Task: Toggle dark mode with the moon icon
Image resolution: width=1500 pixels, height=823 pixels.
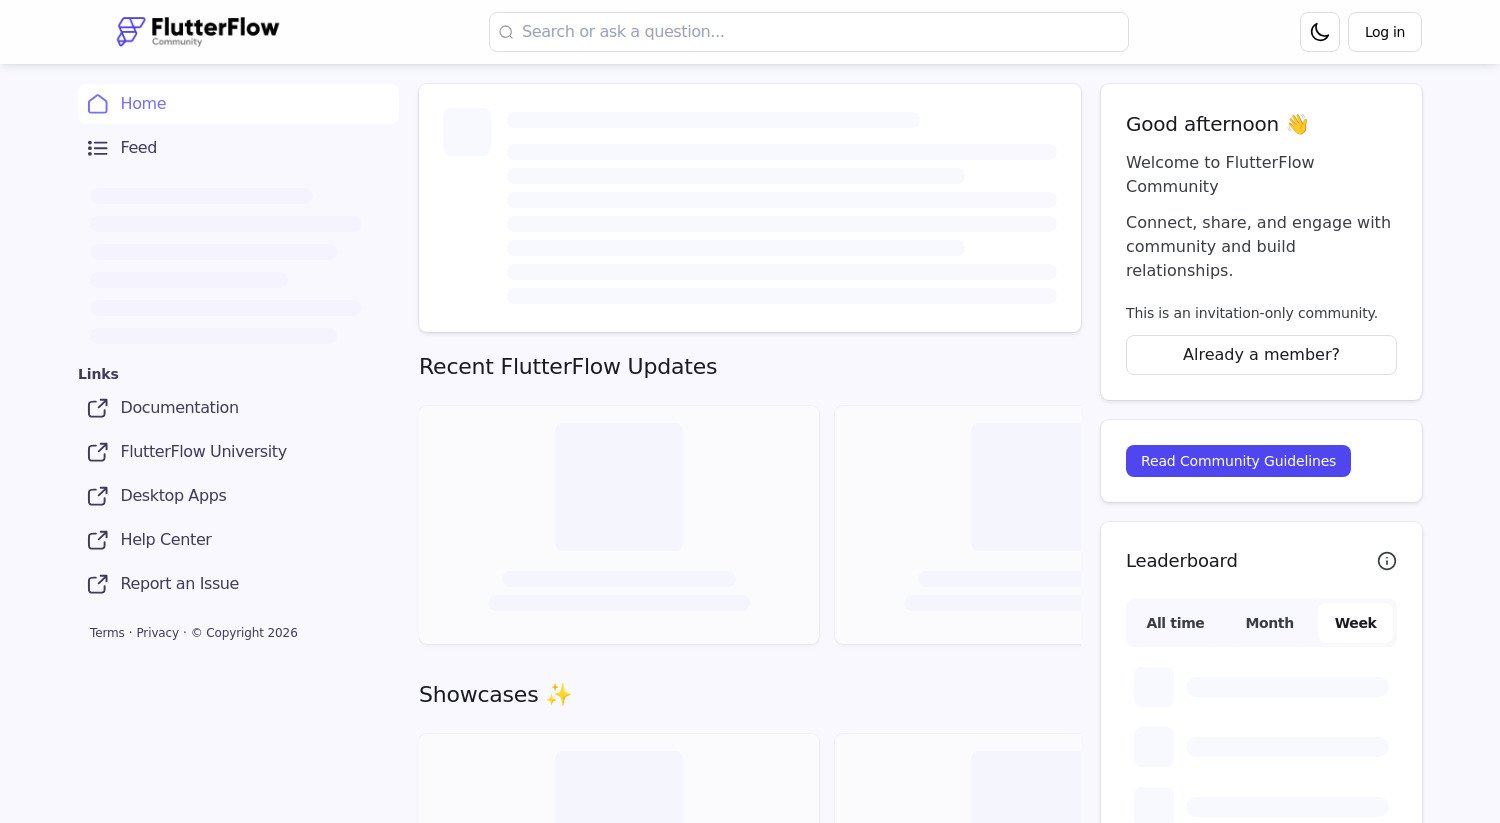Action: pyautogui.click(x=1319, y=32)
